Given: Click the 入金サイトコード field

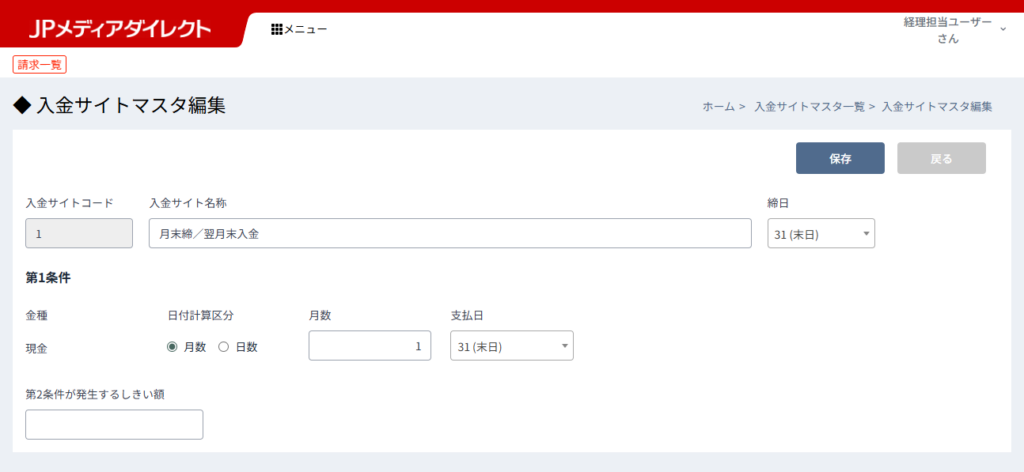Looking at the screenshot, I should [79, 234].
